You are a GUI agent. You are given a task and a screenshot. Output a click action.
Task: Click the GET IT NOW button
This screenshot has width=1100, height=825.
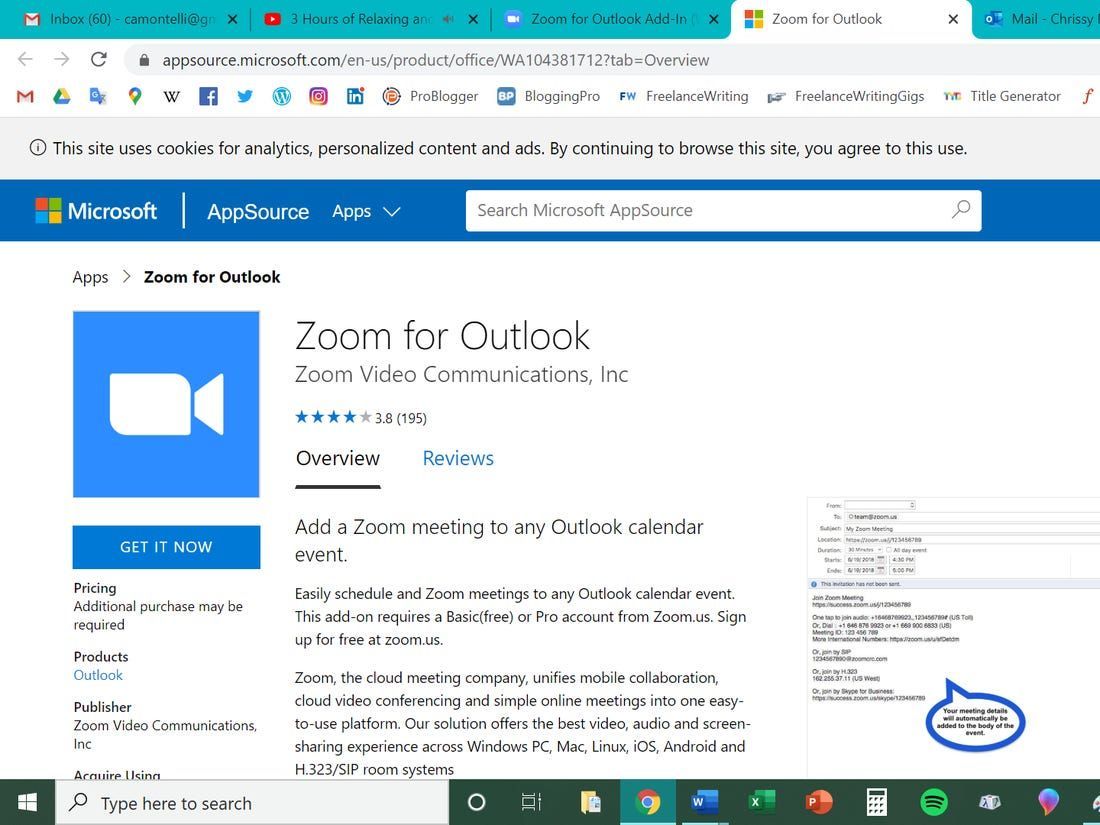pyautogui.click(x=166, y=547)
